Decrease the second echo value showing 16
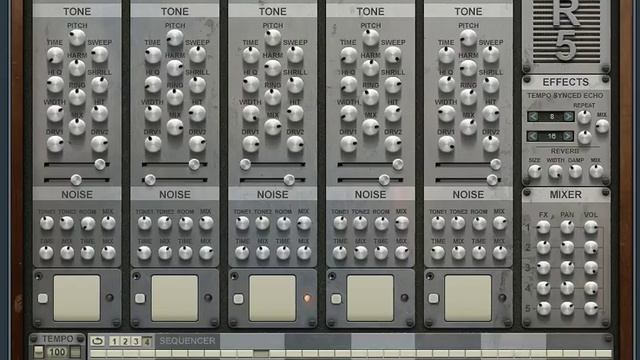Screen dimensions: 640x360 [x=533, y=136]
